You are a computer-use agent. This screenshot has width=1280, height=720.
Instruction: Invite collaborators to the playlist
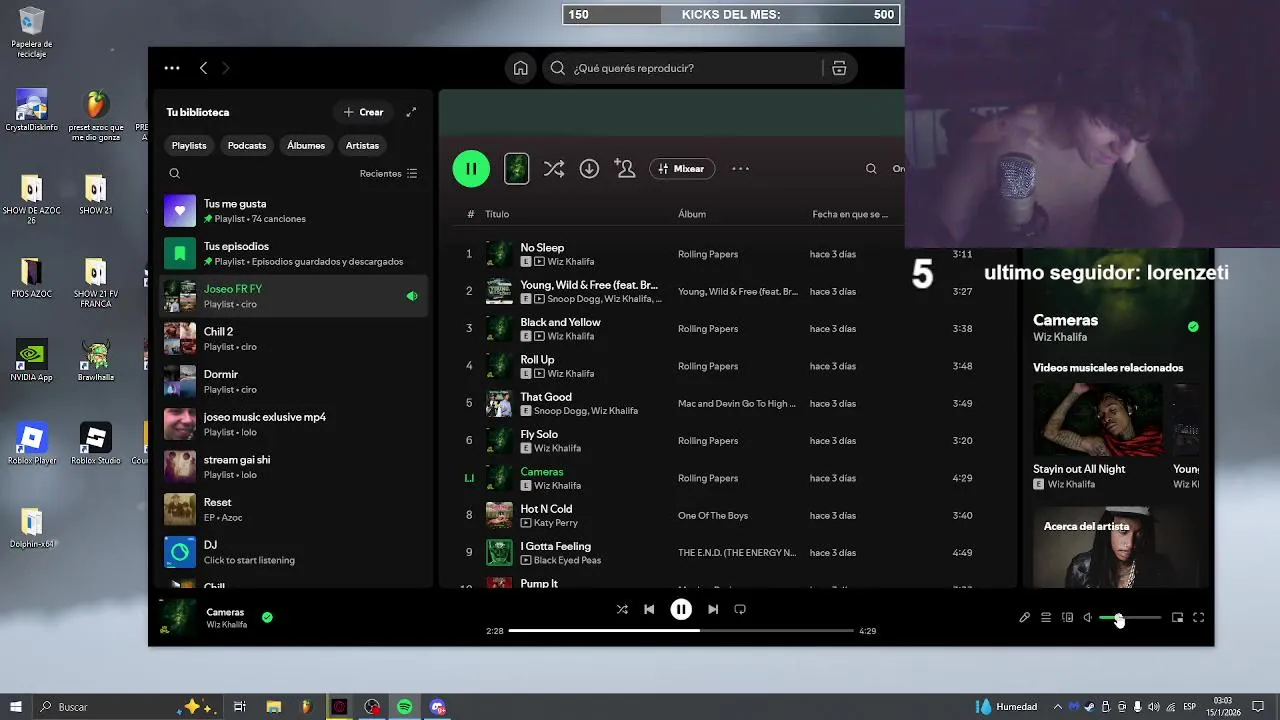(625, 169)
